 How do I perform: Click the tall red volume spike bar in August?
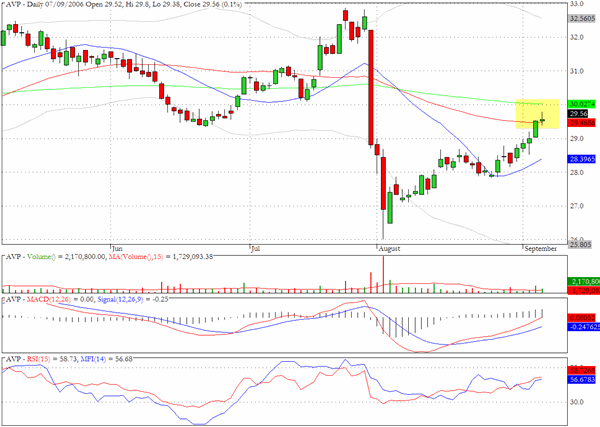[383, 274]
